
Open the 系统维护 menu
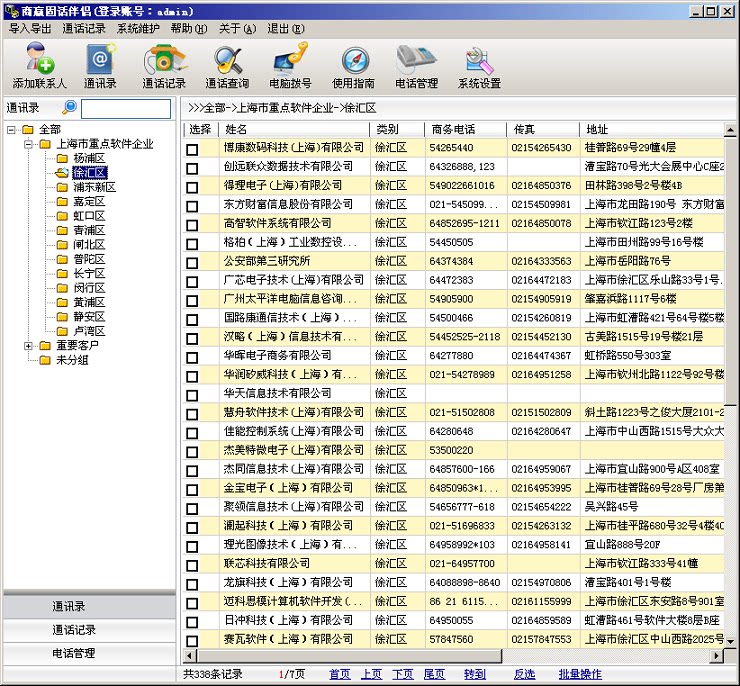click(x=138, y=29)
